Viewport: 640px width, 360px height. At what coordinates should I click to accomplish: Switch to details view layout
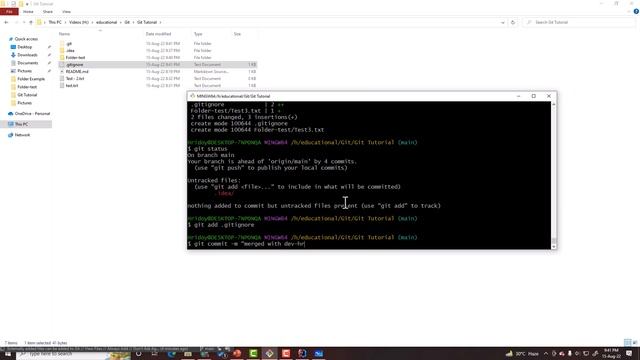pyautogui.click(x=627, y=342)
